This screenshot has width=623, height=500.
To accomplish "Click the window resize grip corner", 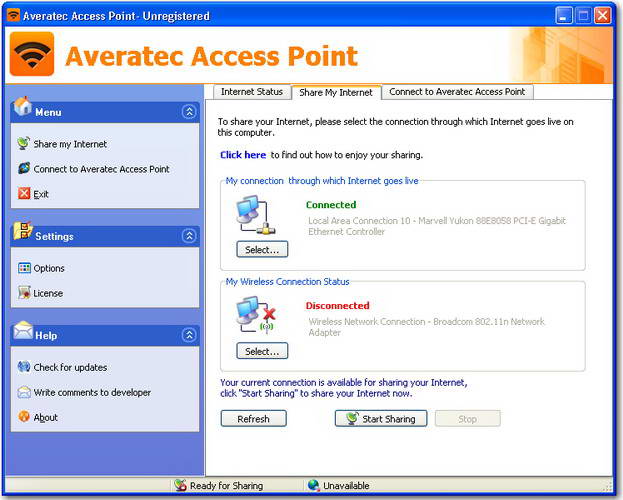I will tap(608, 486).
